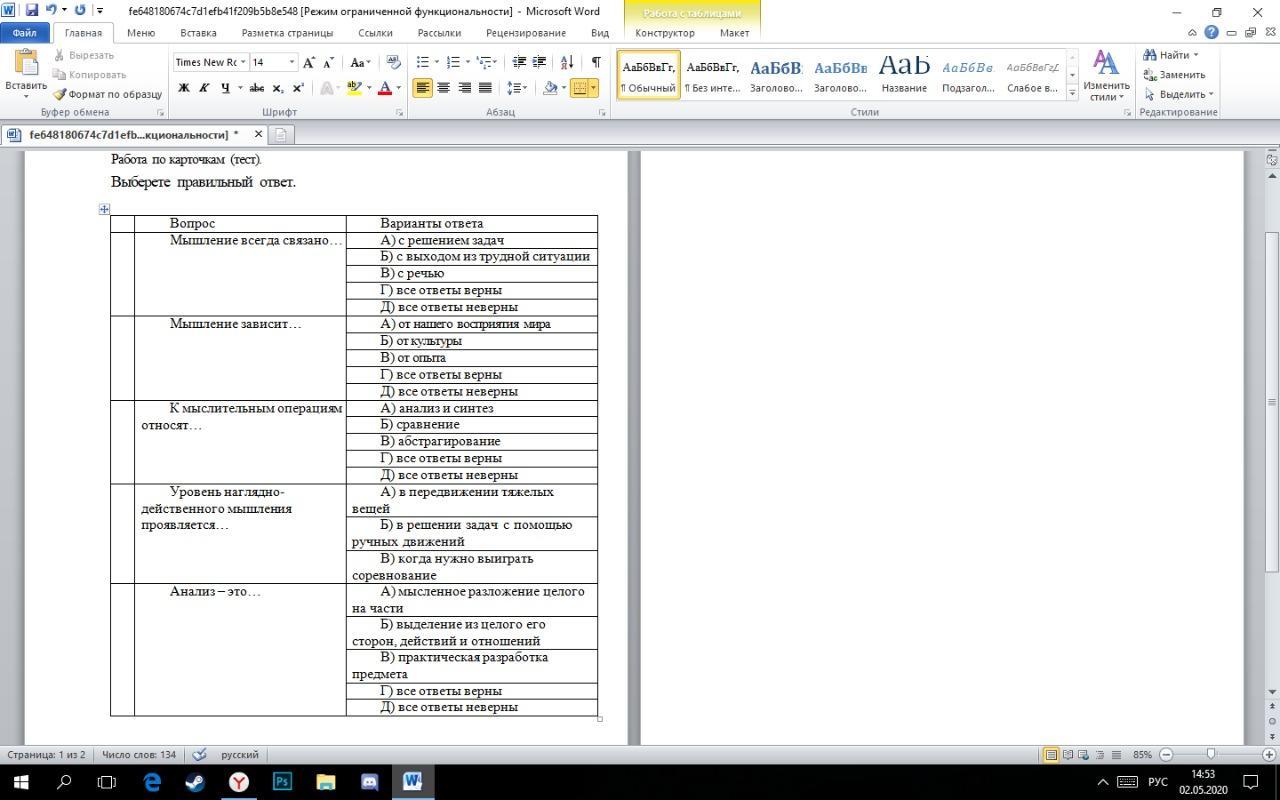Switch to the Рецензирование tab
The width and height of the screenshot is (1280, 800).
point(526,33)
